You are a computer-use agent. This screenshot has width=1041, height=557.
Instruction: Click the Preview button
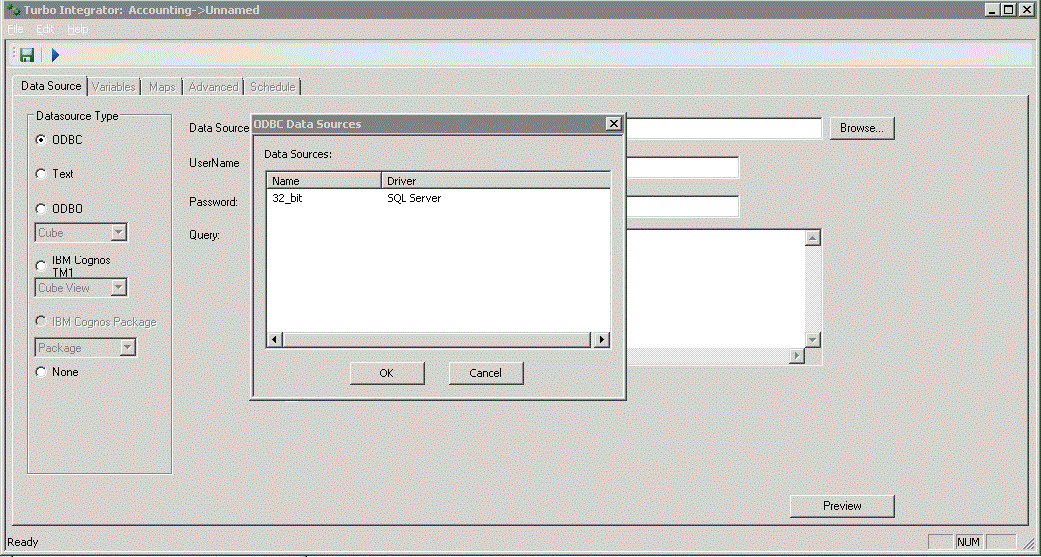(x=842, y=506)
